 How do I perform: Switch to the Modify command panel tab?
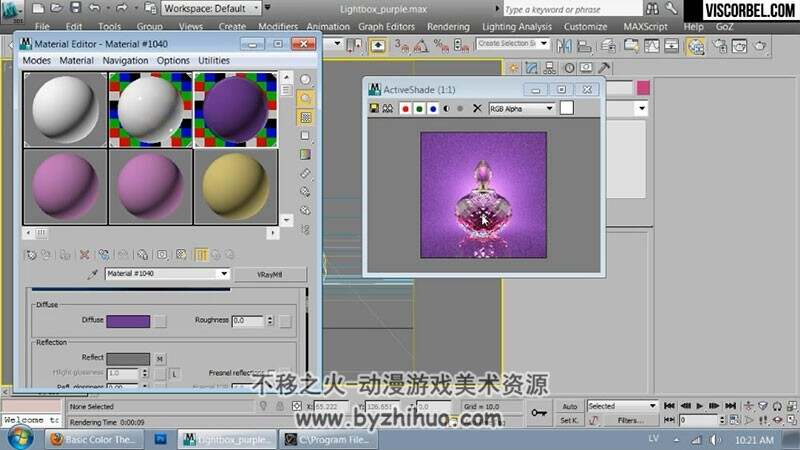point(532,68)
